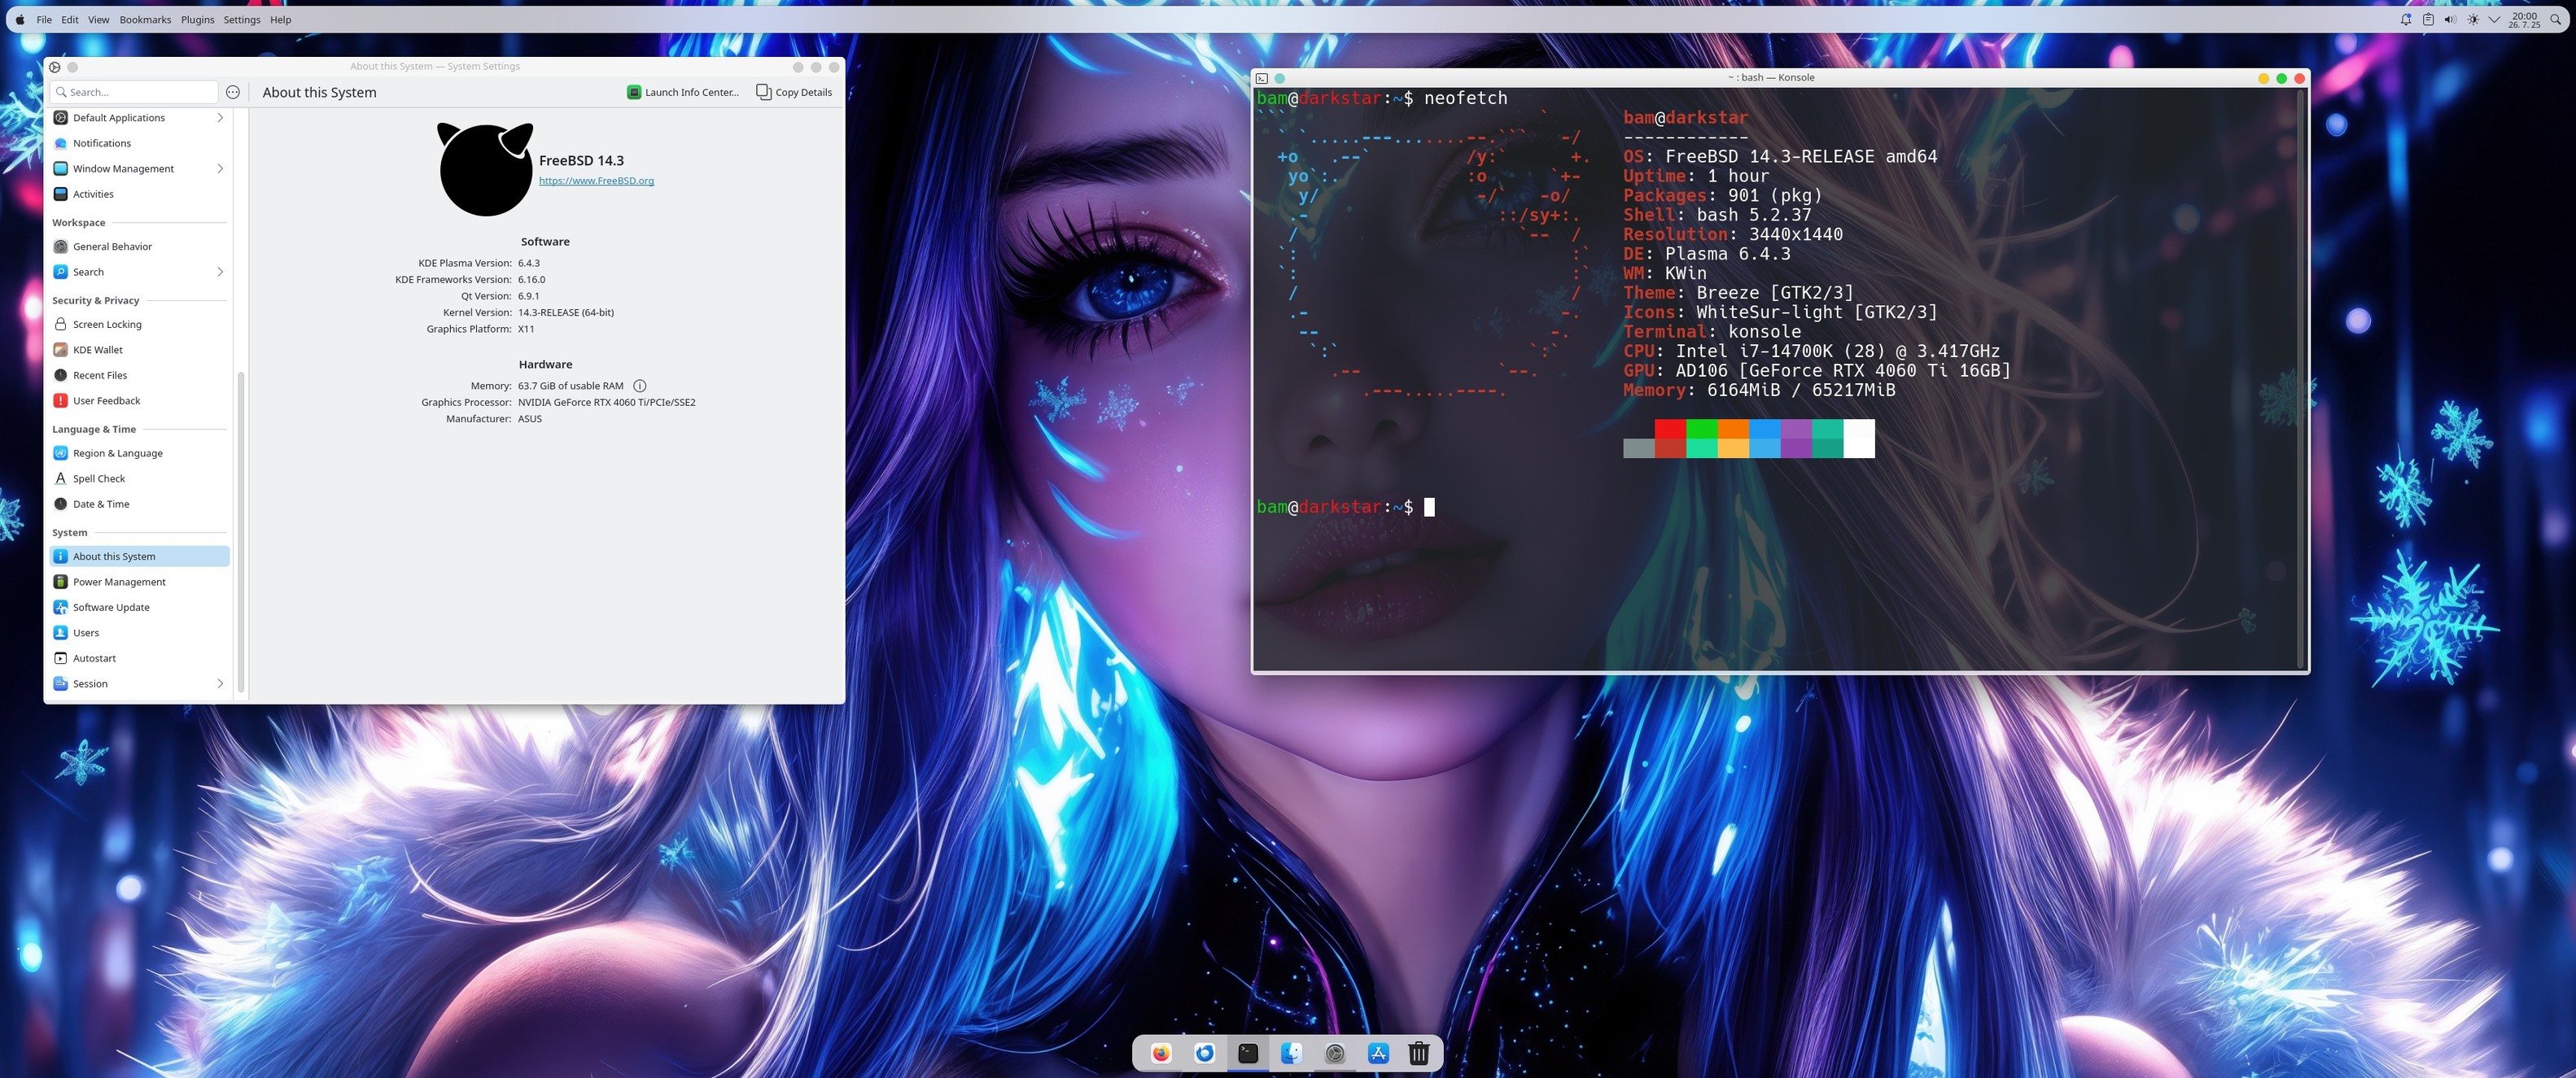
Task: Launch Thunderbird from the dock
Action: (x=1204, y=1053)
